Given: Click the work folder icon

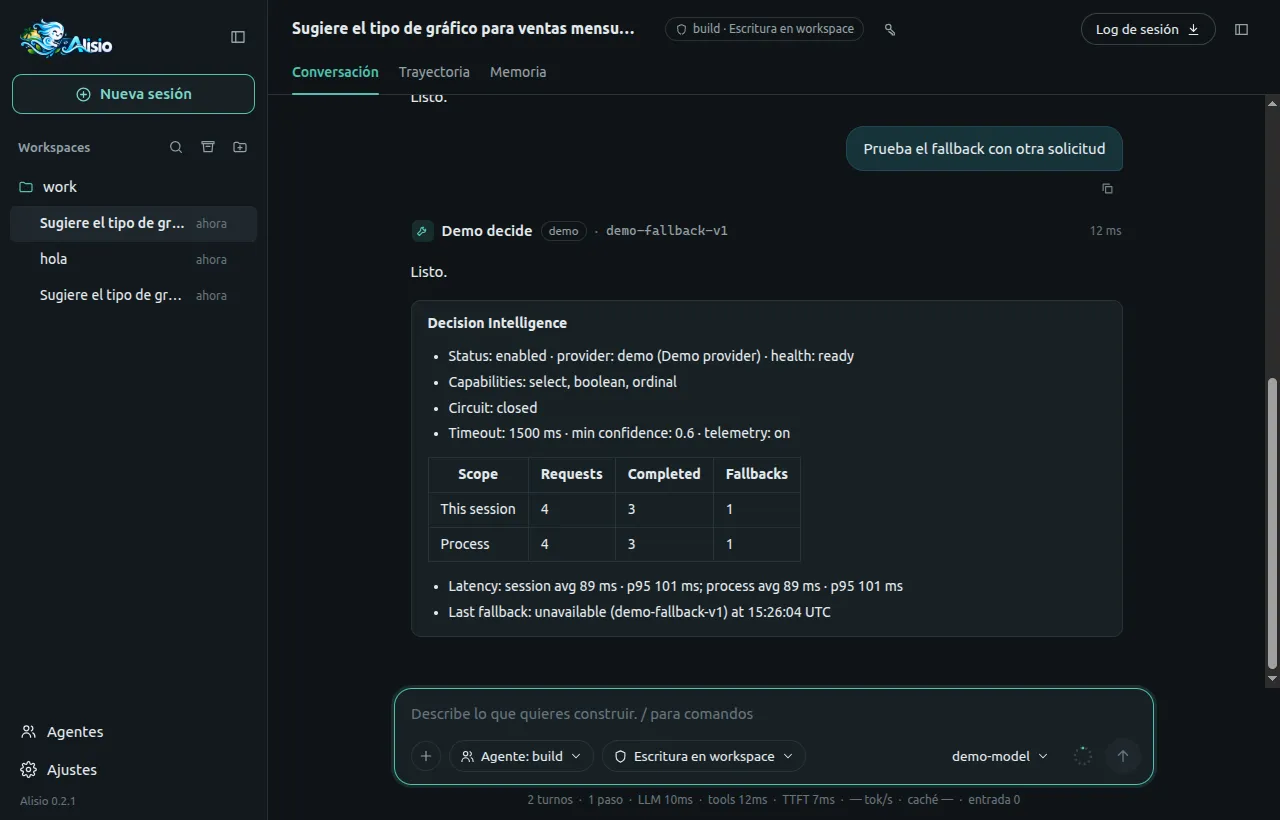Looking at the screenshot, I should point(26,187).
